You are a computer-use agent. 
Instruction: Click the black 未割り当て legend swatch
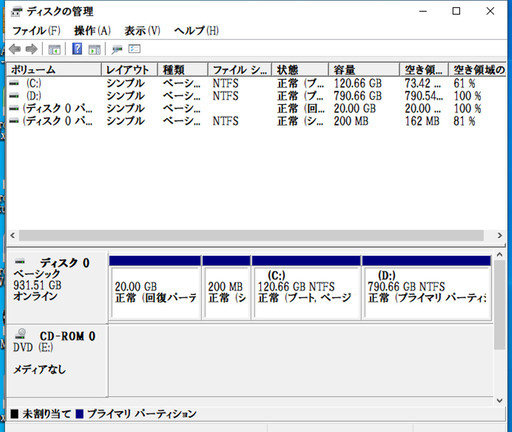coord(14,414)
